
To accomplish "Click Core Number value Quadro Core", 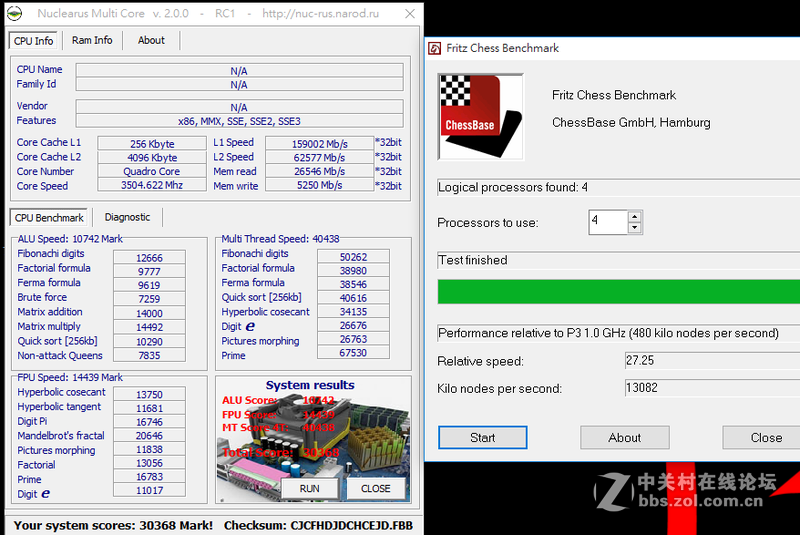I will point(152,171).
